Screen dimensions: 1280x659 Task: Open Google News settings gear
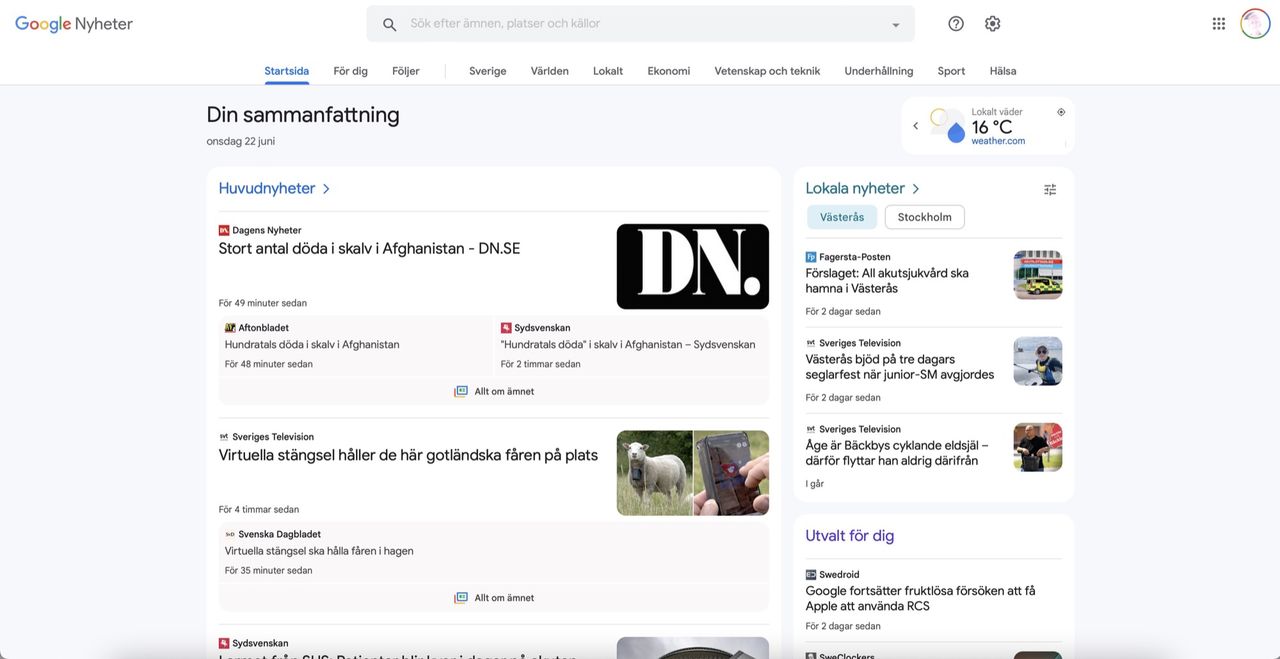pos(992,22)
